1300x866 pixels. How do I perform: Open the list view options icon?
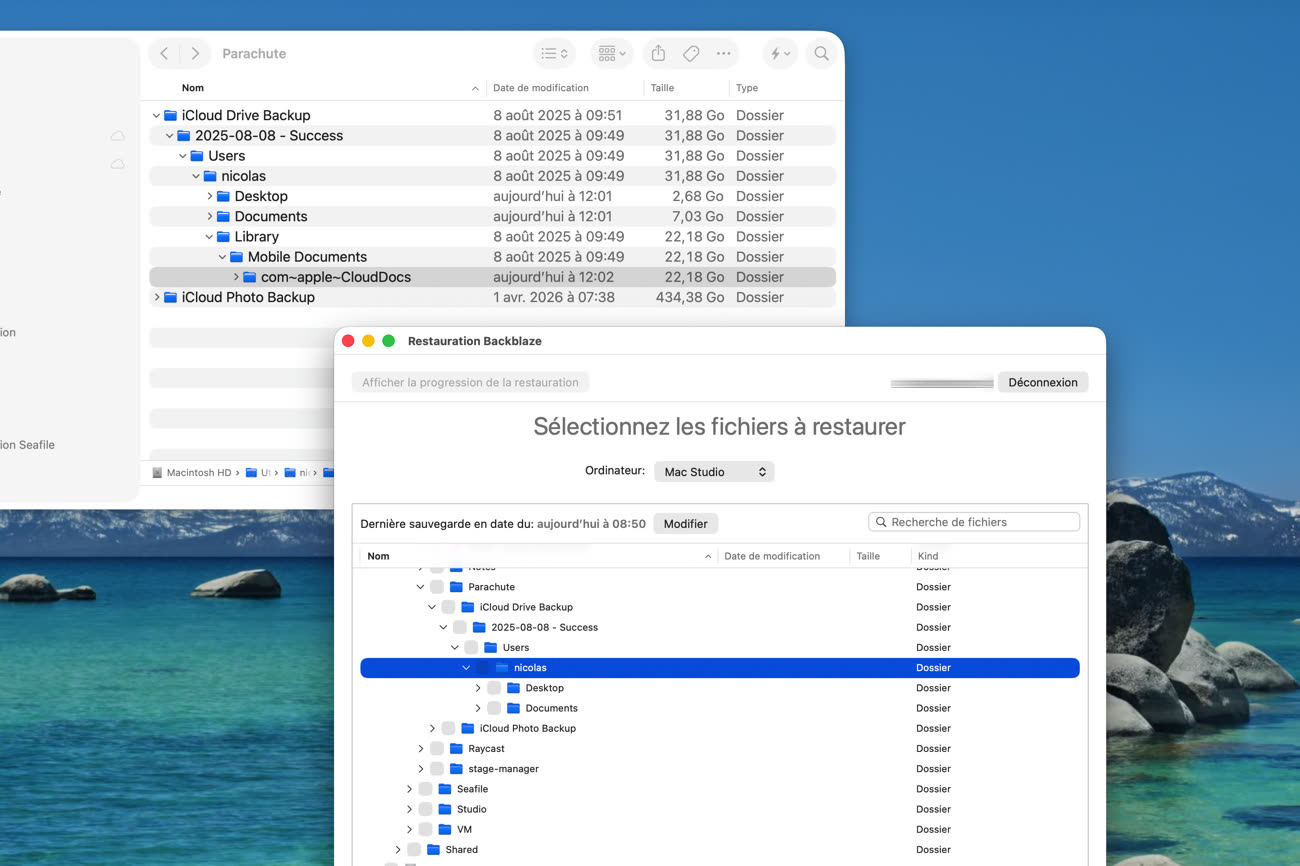click(x=554, y=54)
